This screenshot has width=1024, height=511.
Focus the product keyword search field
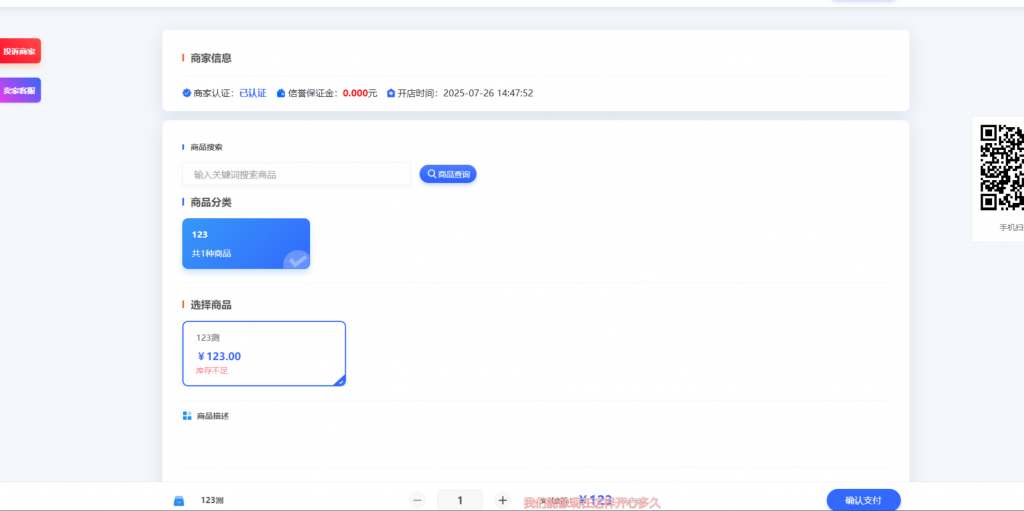(296, 174)
